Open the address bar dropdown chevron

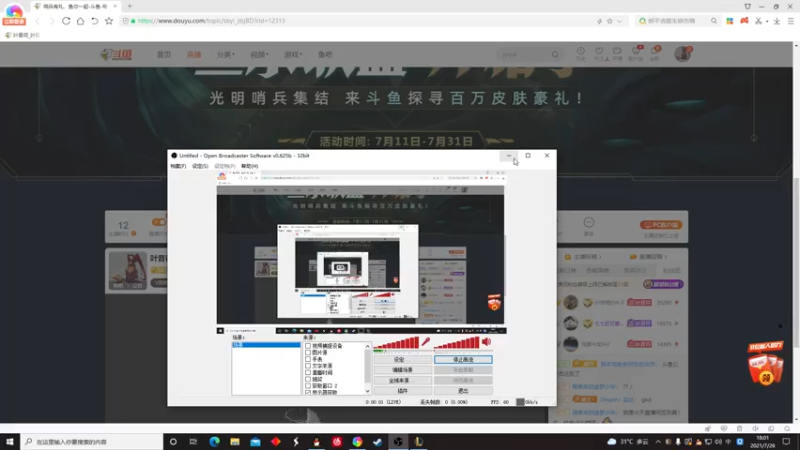619,21
